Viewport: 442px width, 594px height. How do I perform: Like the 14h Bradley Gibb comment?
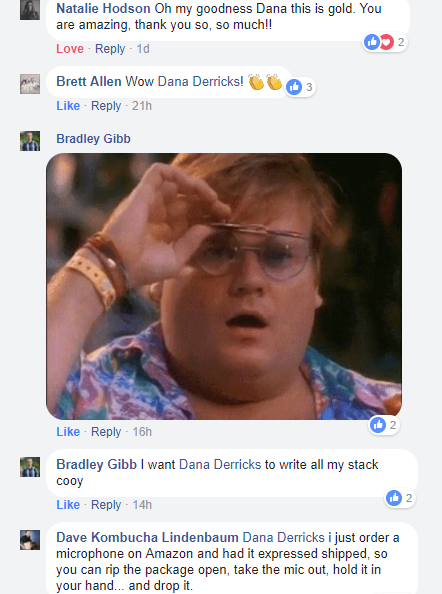(x=68, y=505)
